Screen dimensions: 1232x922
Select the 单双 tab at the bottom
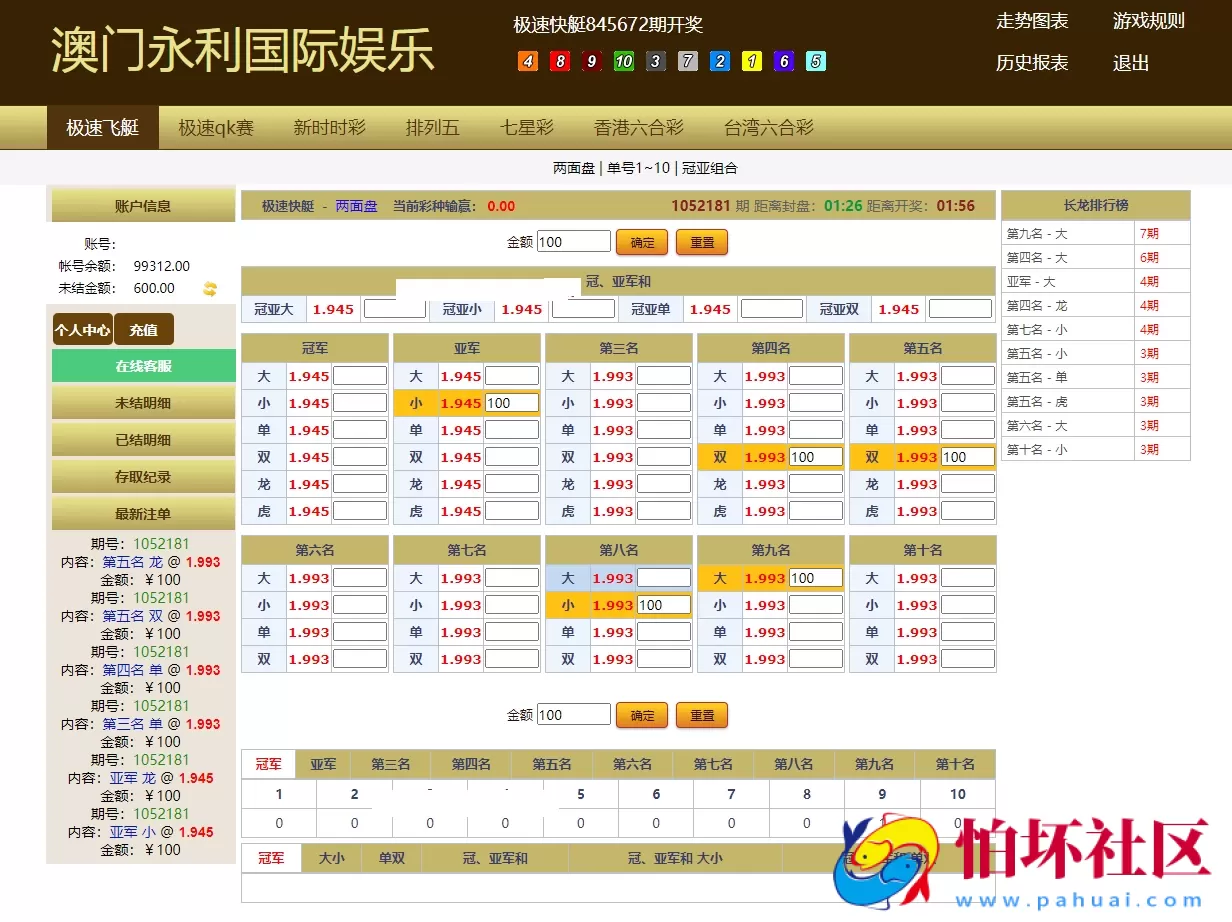392,858
